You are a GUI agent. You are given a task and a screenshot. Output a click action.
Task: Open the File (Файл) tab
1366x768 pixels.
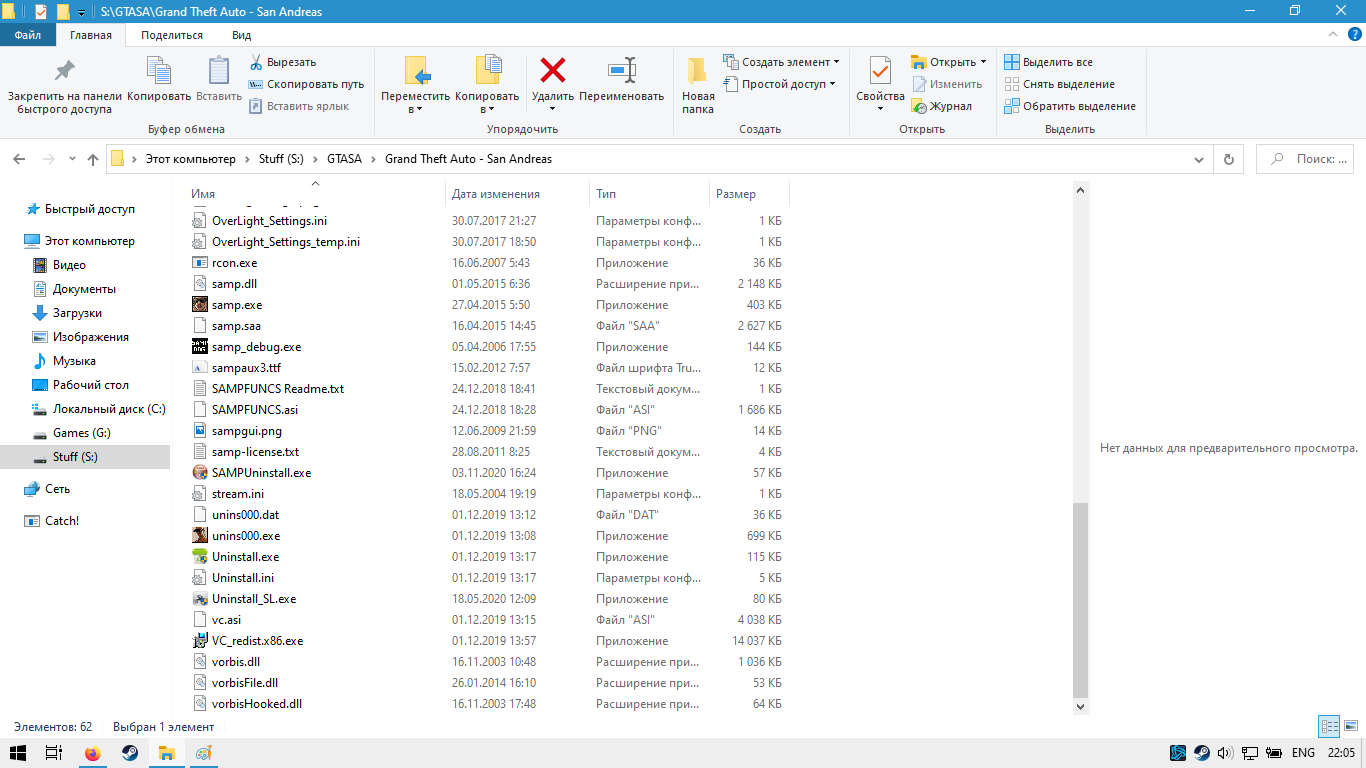[x=28, y=35]
